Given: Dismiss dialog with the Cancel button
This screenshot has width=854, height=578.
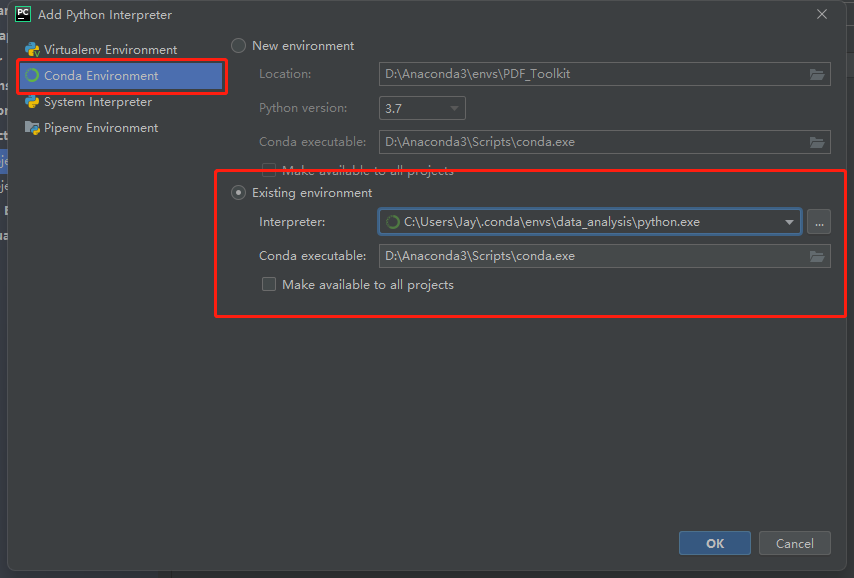Looking at the screenshot, I should (x=795, y=543).
